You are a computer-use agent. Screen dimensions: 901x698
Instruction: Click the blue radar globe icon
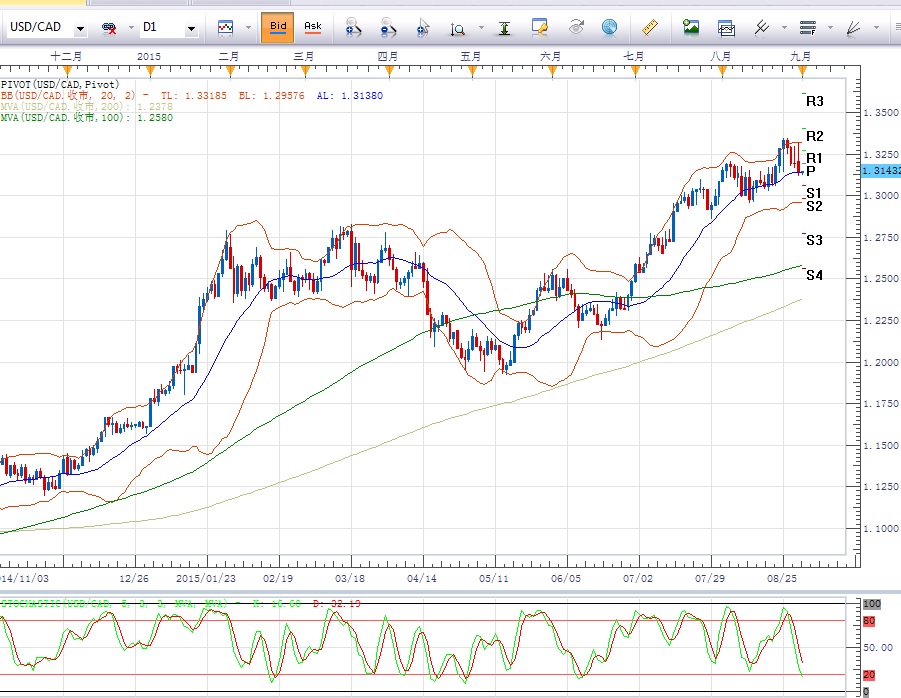coord(610,27)
